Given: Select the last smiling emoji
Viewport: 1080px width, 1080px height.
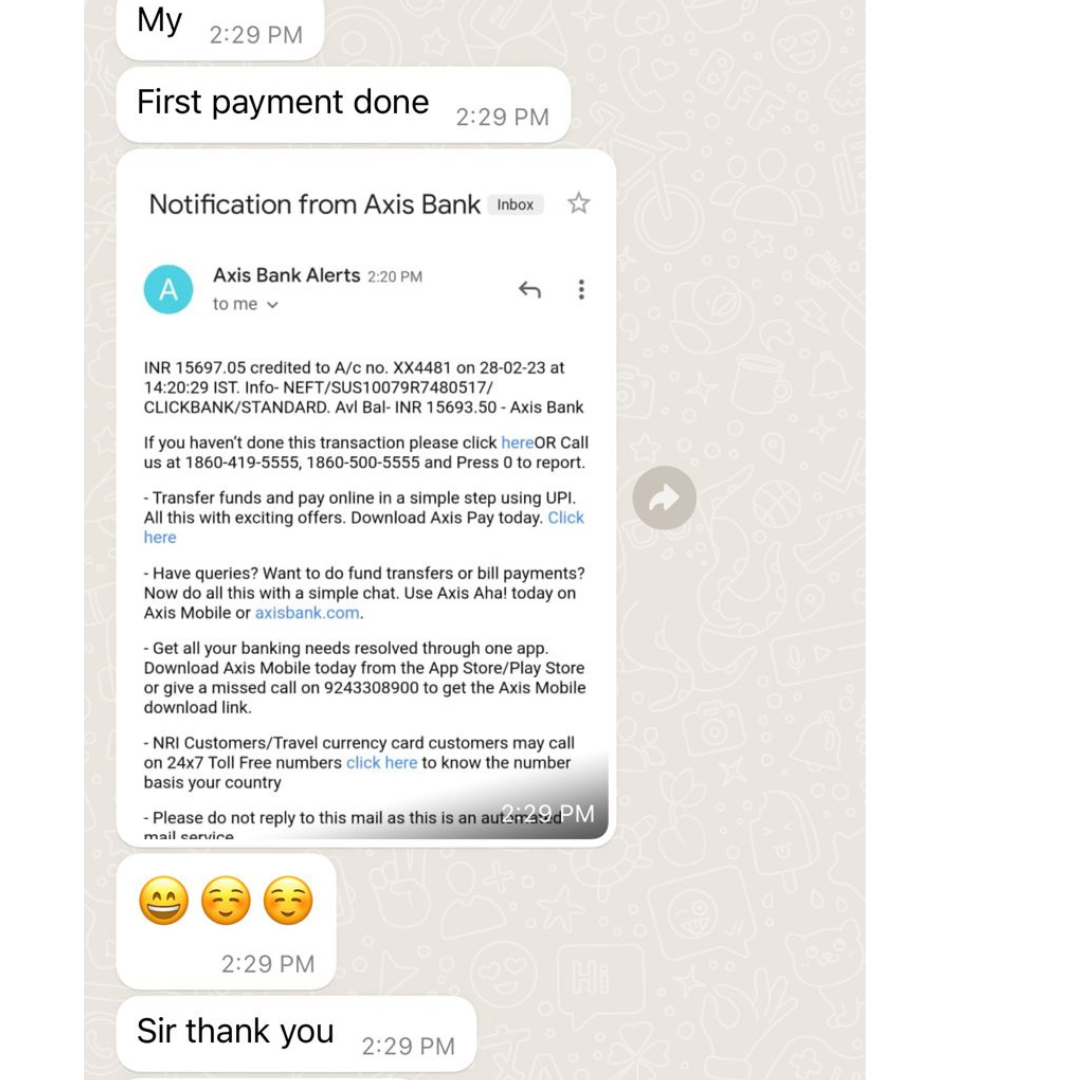Looking at the screenshot, I should pos(288,900).
